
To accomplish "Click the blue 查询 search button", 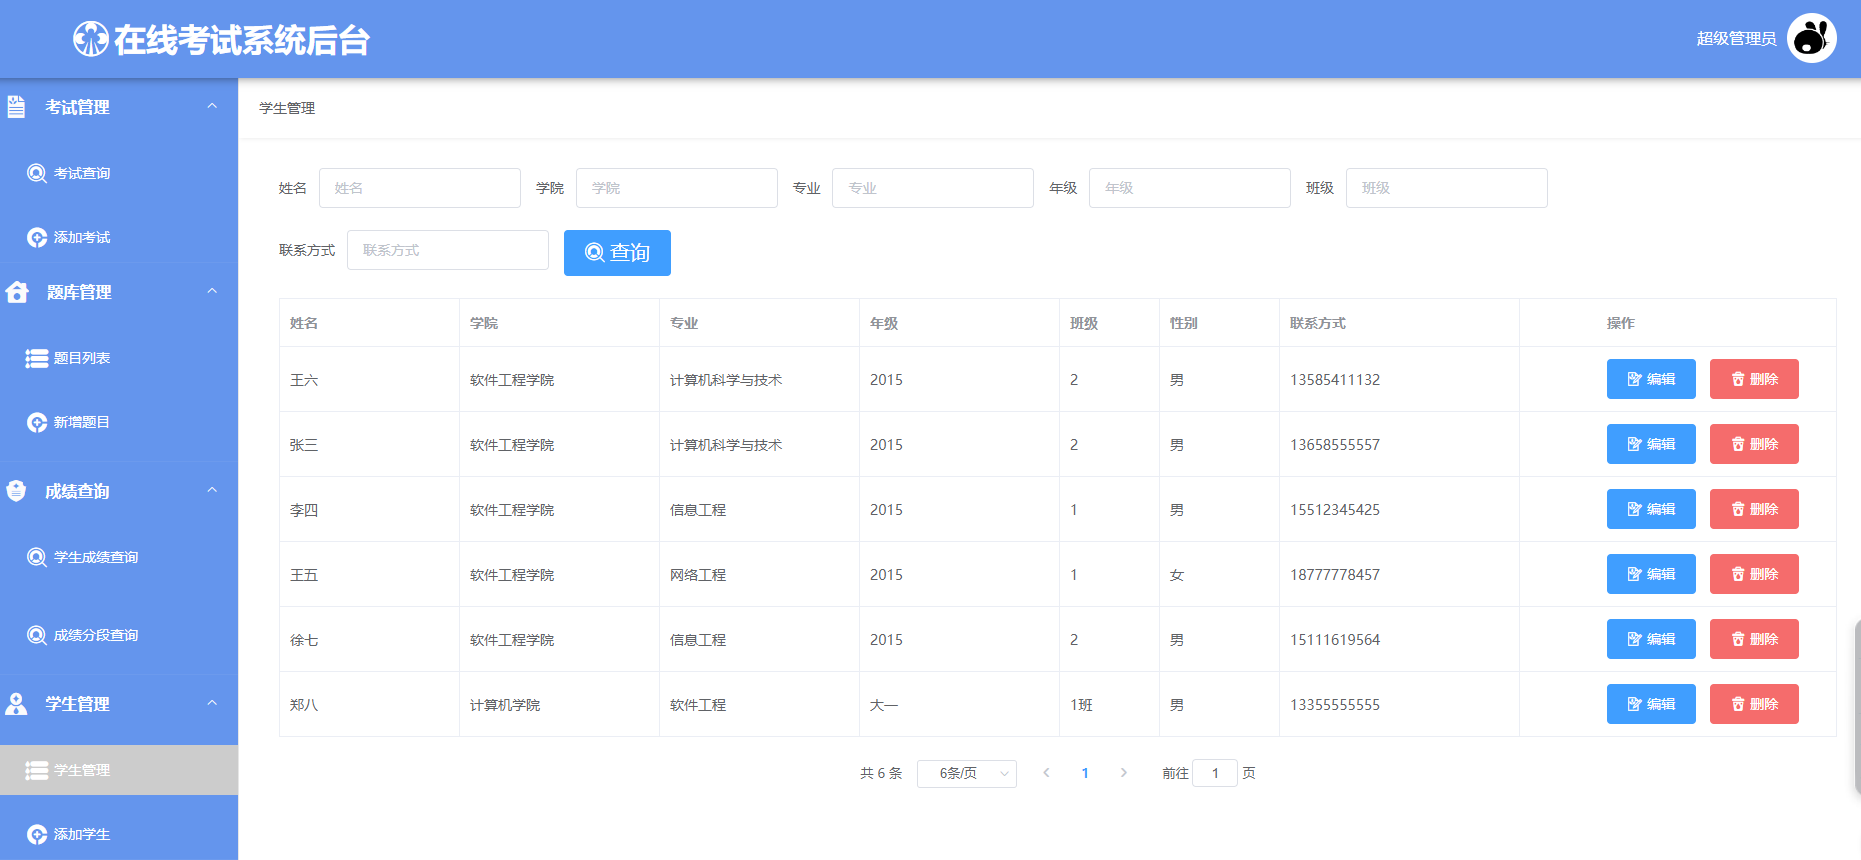I will pyautogui.click(x=617, y=253).
